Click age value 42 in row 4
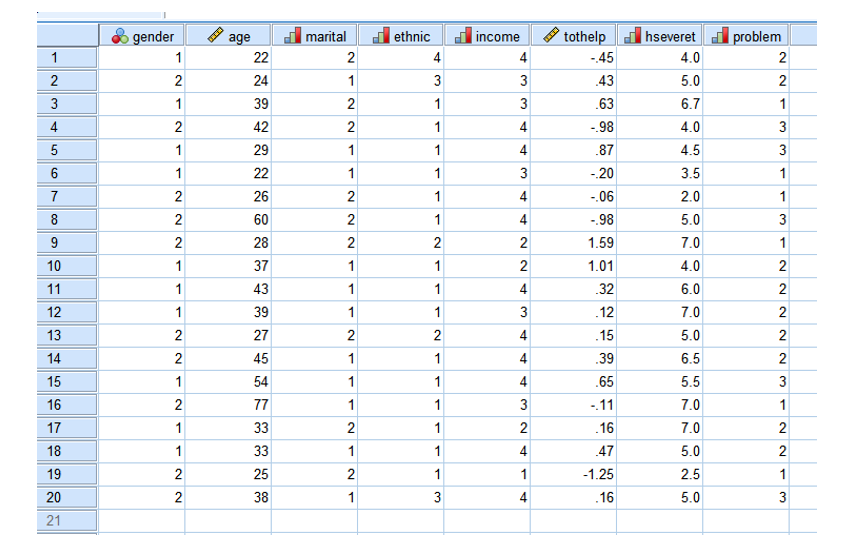This screenshot has height=553, width=867. [261, 127]
